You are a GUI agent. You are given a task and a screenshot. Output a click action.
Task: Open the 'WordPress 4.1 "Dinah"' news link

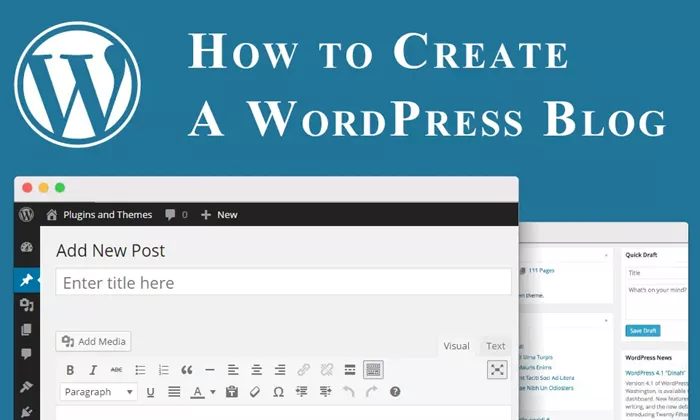pos(655,373)
